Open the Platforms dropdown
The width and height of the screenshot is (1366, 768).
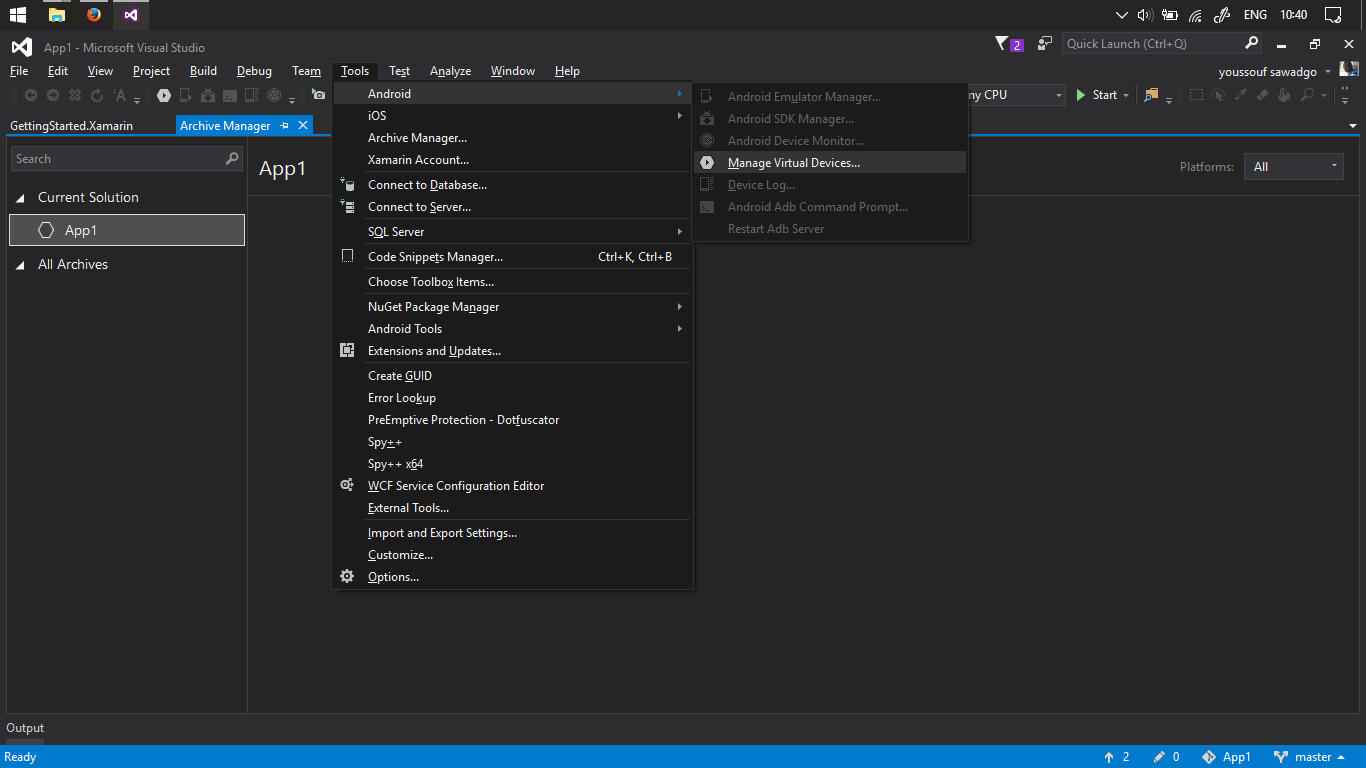[x=1293, y=167]
